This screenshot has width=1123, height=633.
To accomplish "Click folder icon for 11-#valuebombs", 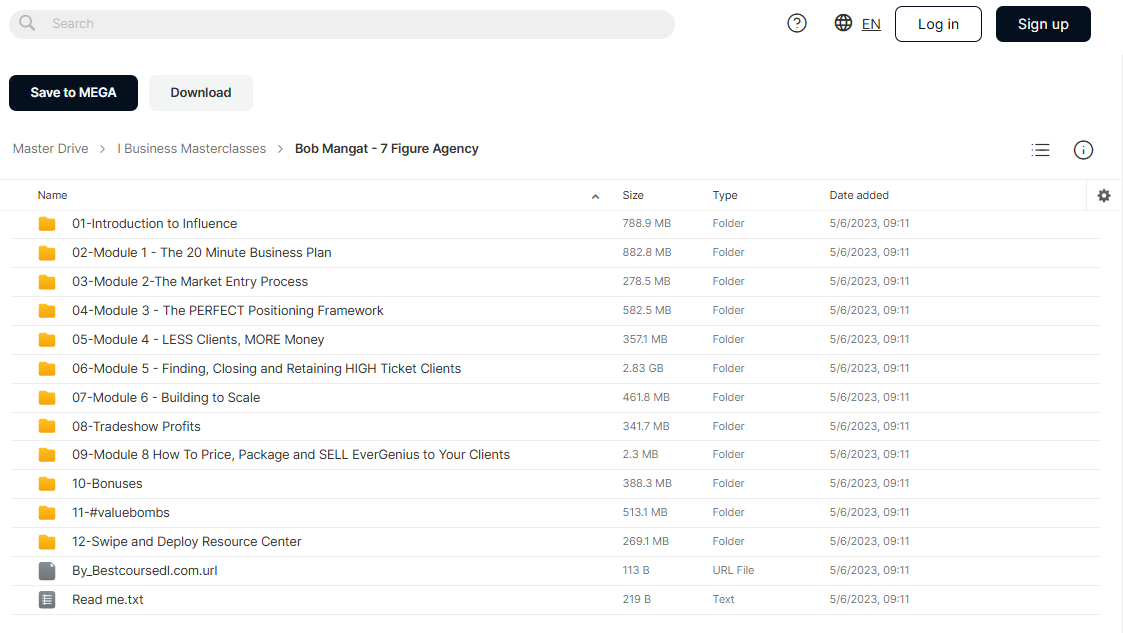I will point(47,513).
